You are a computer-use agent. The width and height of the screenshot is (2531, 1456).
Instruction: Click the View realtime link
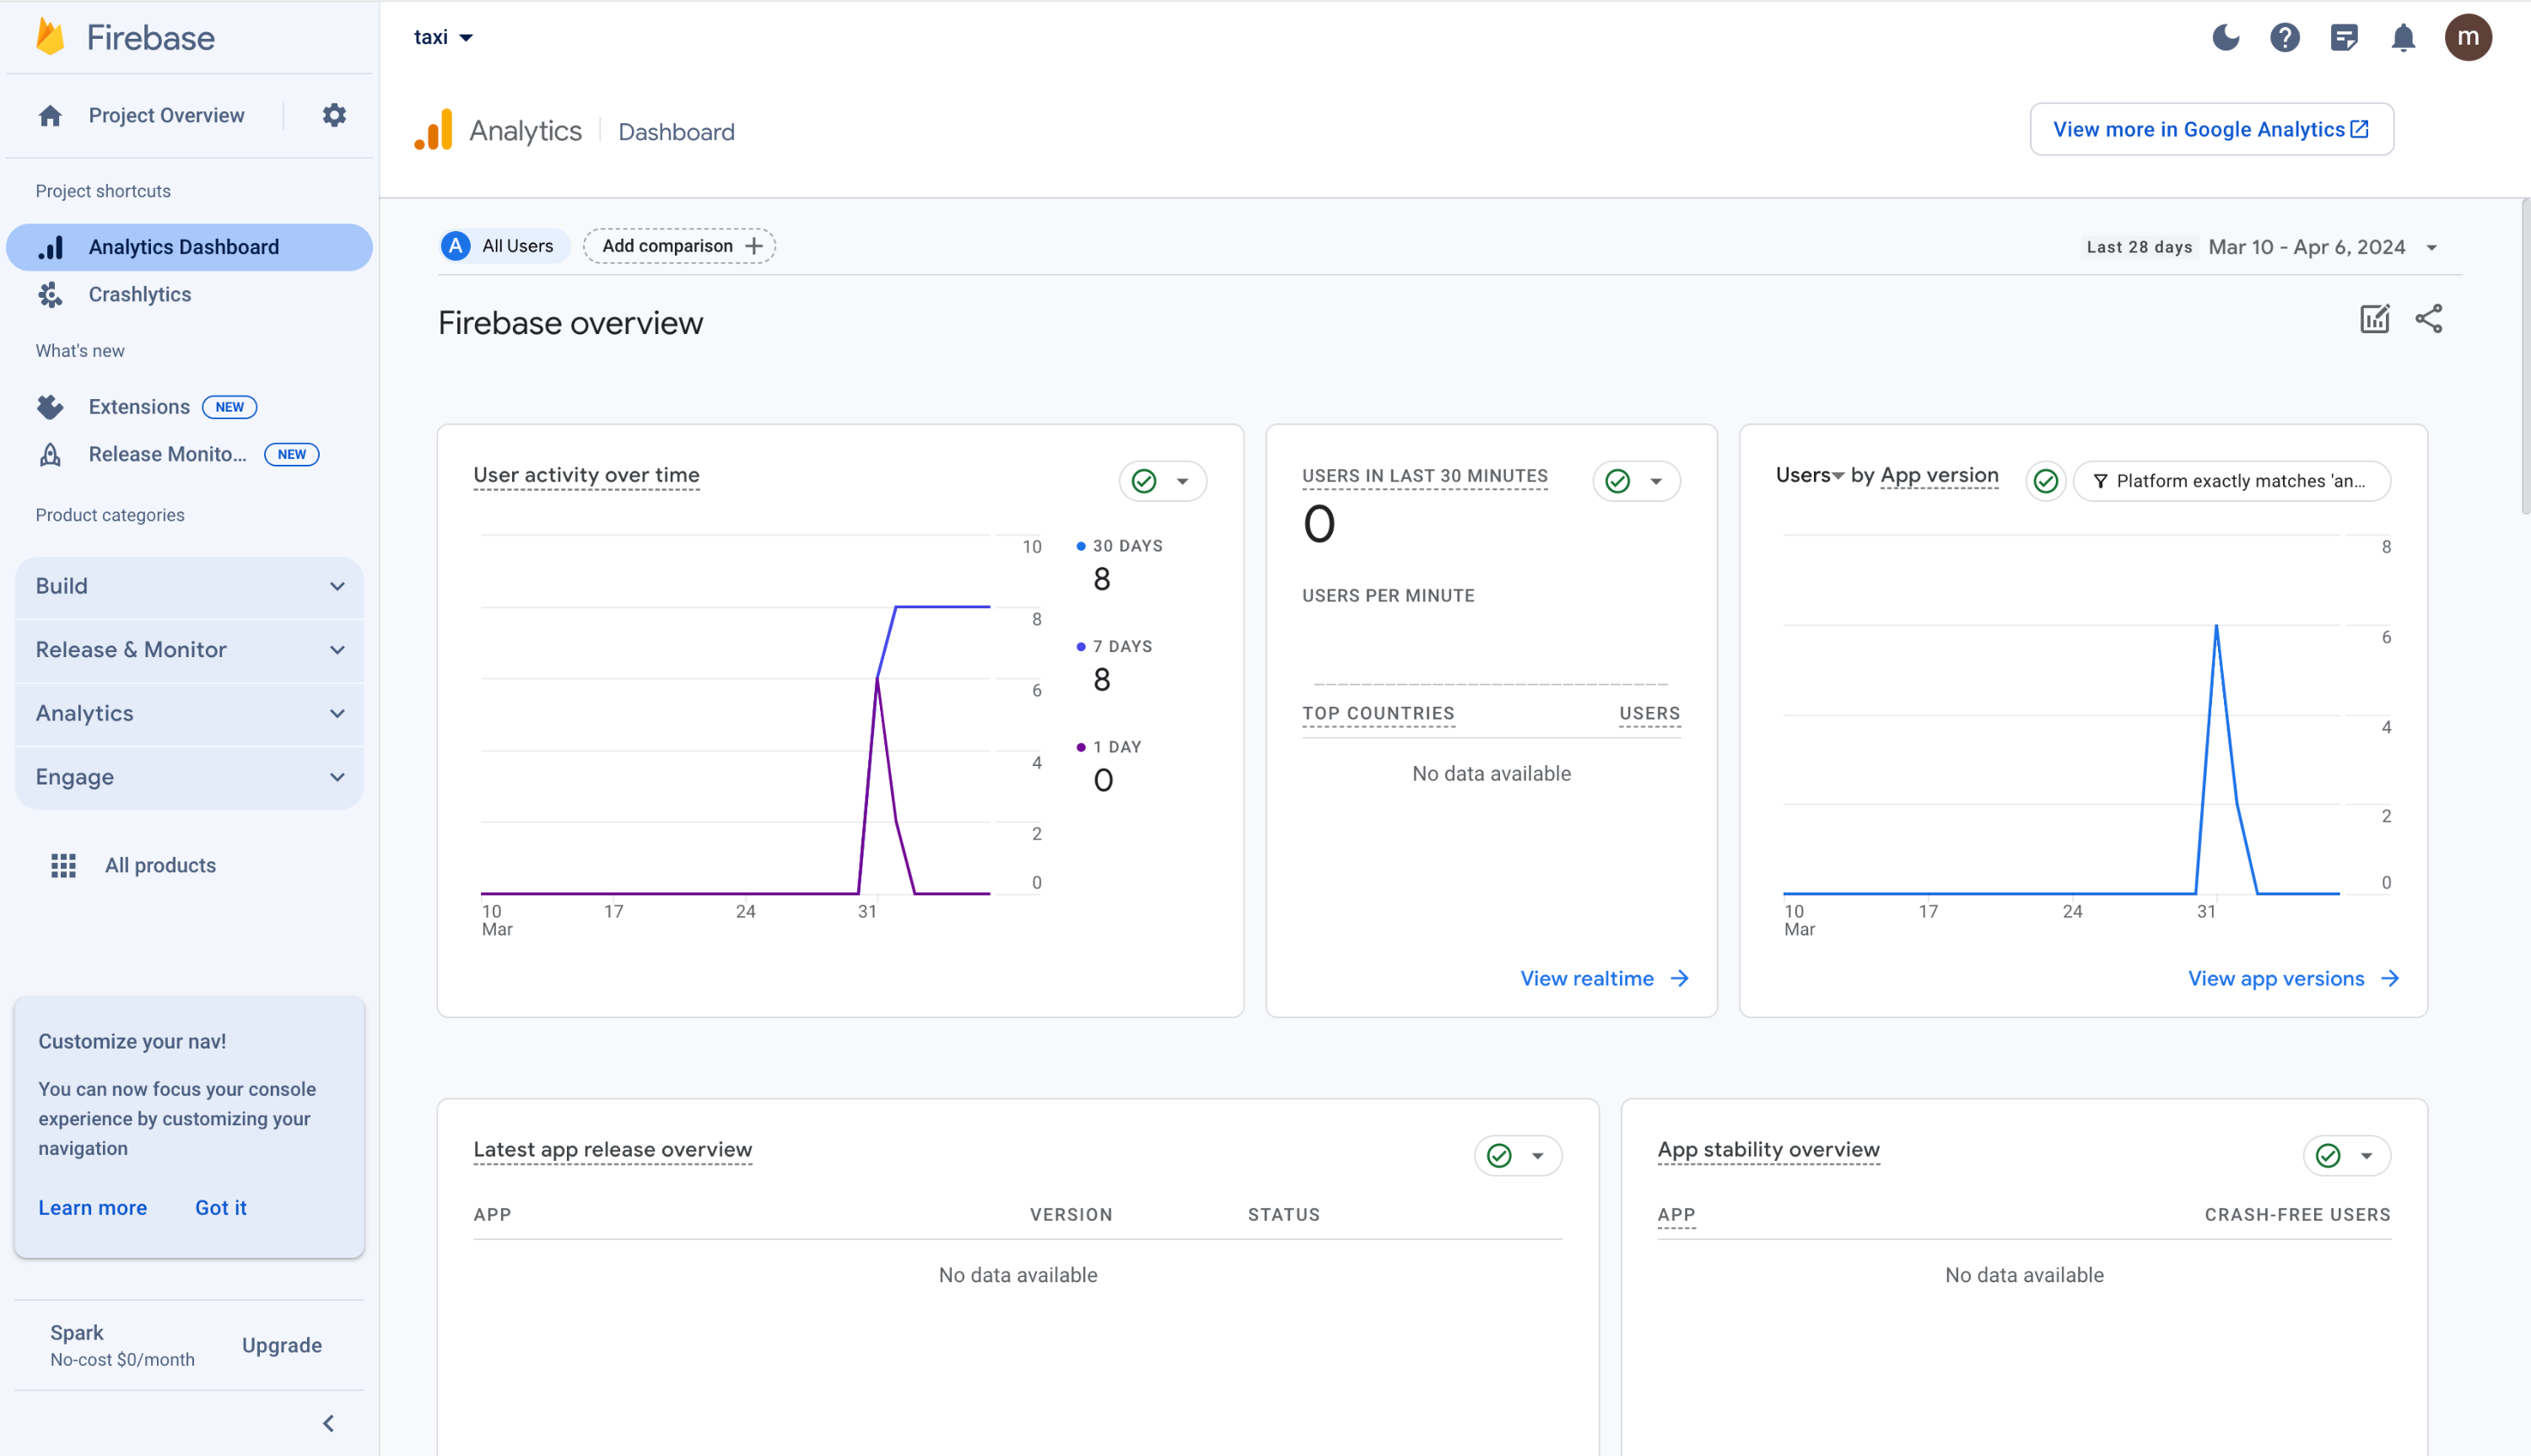pyautogui.click(x=1603, y=978)
